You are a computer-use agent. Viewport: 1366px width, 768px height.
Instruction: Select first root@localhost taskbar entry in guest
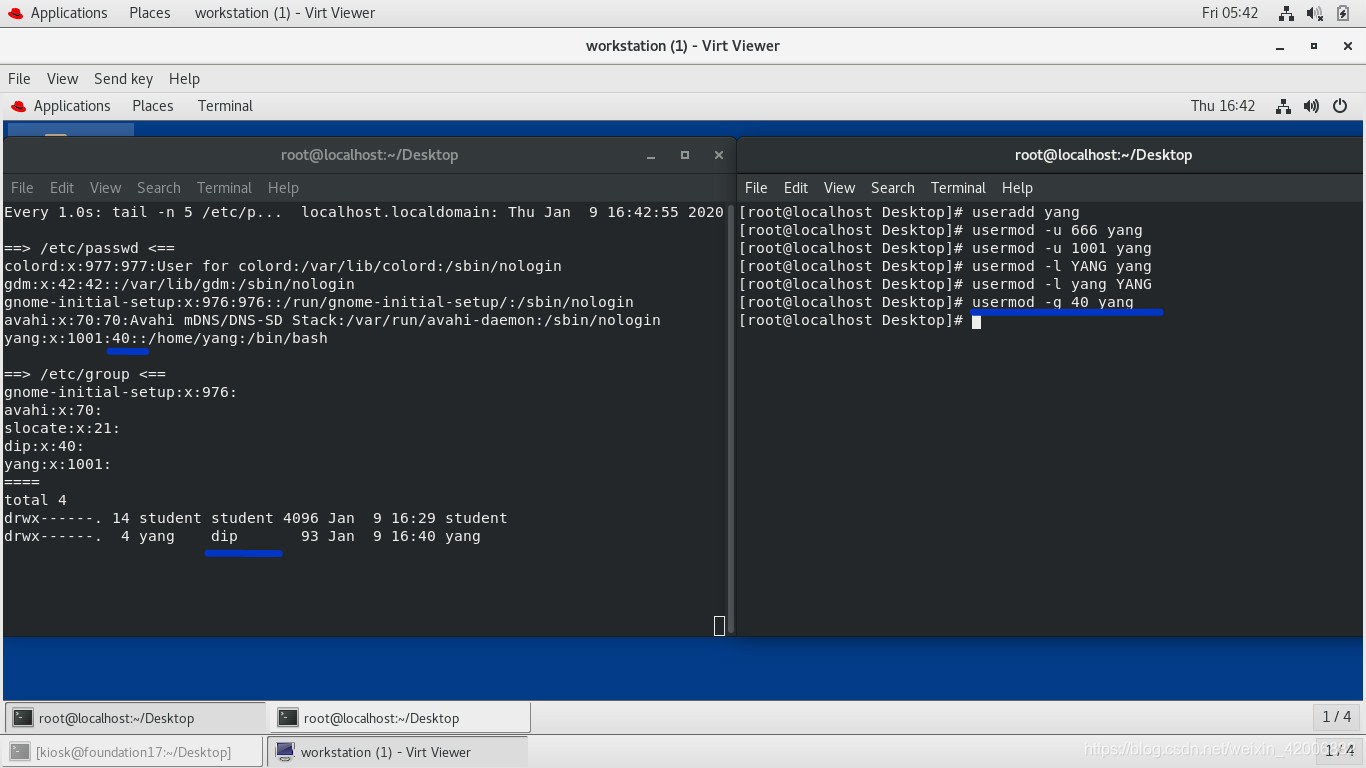click(135, 718)
